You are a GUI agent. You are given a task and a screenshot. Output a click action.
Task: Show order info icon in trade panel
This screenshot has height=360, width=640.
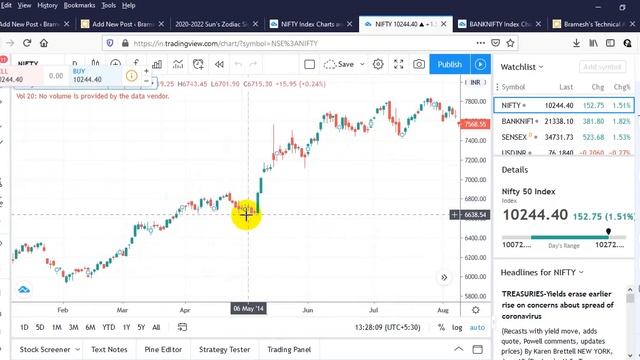[131, 76]
